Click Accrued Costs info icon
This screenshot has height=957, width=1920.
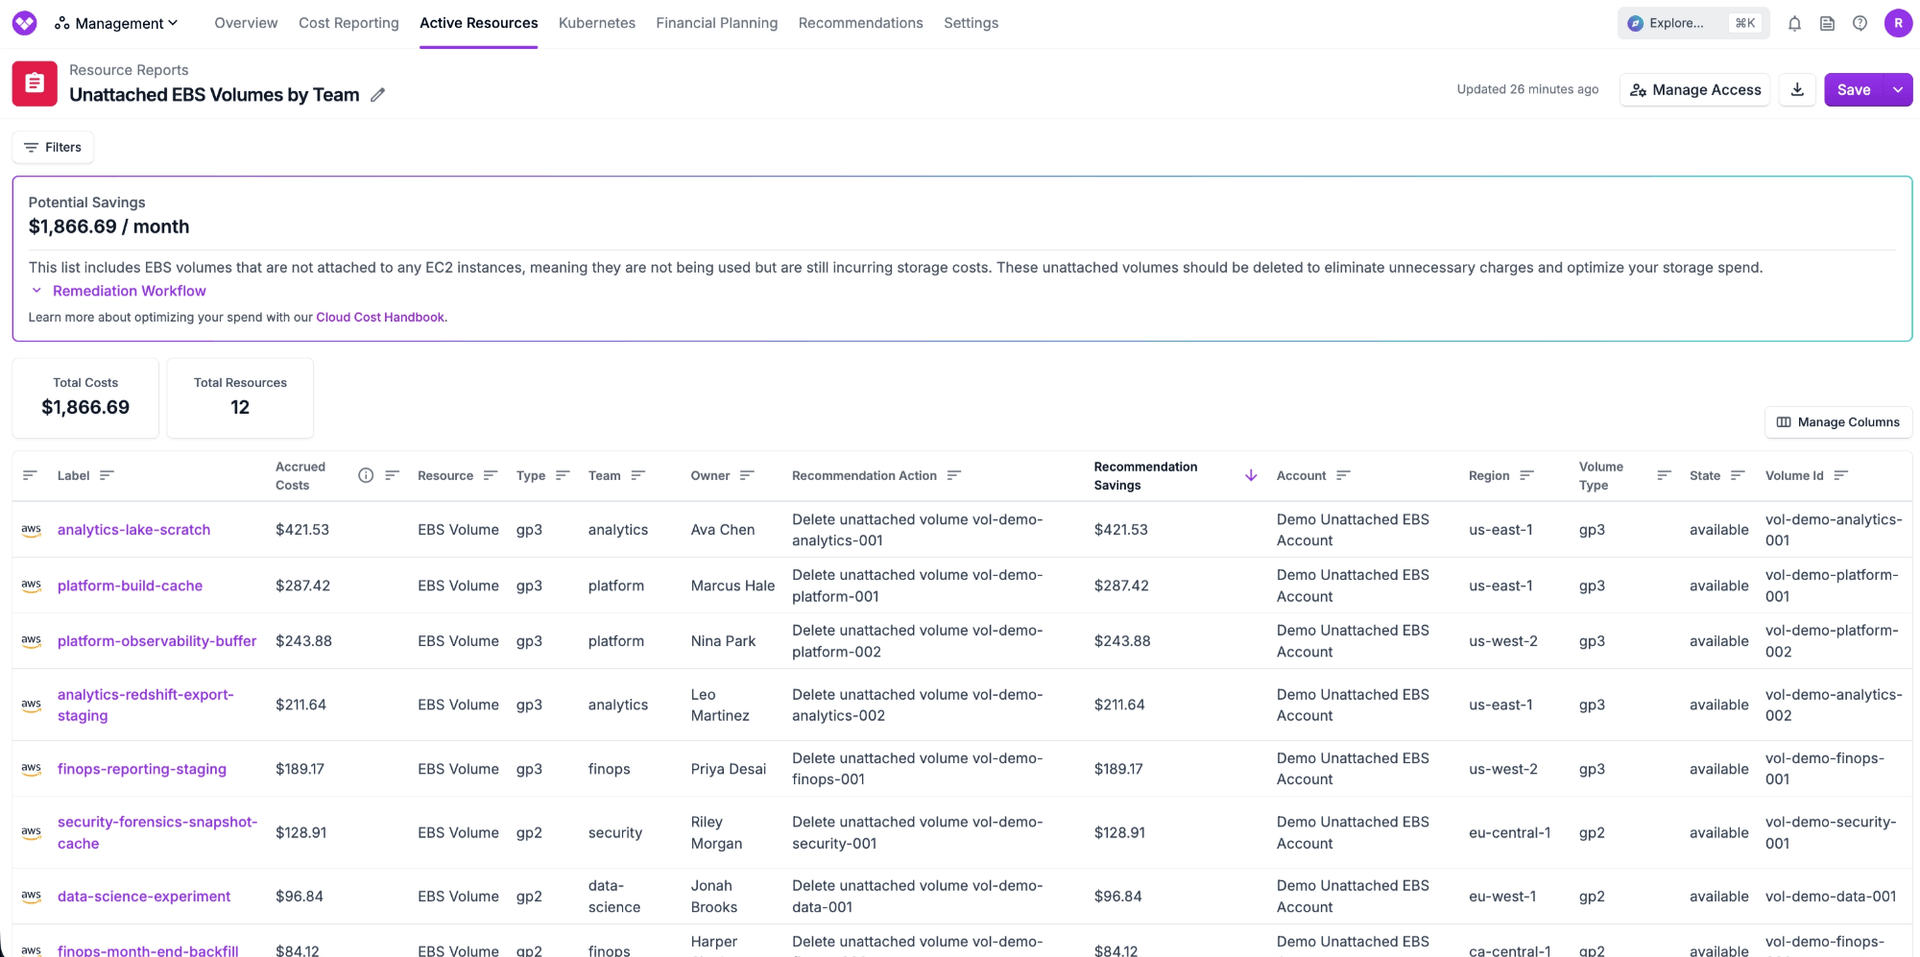point(366,475)
